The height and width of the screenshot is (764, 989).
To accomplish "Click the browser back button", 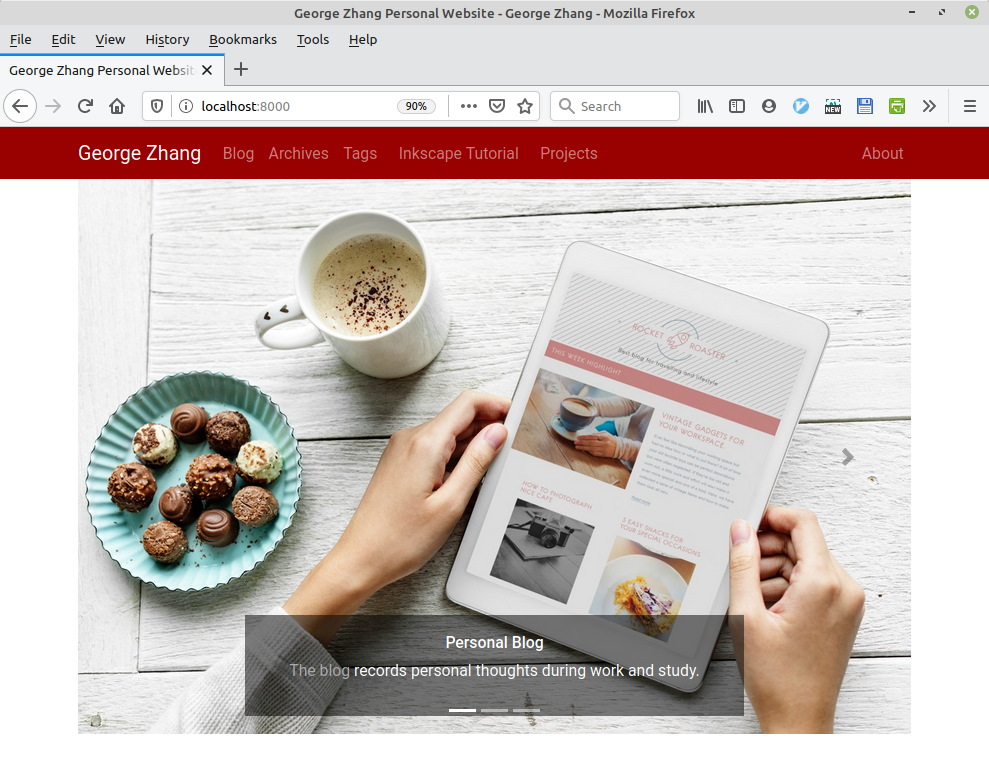I will coord(20,106).
